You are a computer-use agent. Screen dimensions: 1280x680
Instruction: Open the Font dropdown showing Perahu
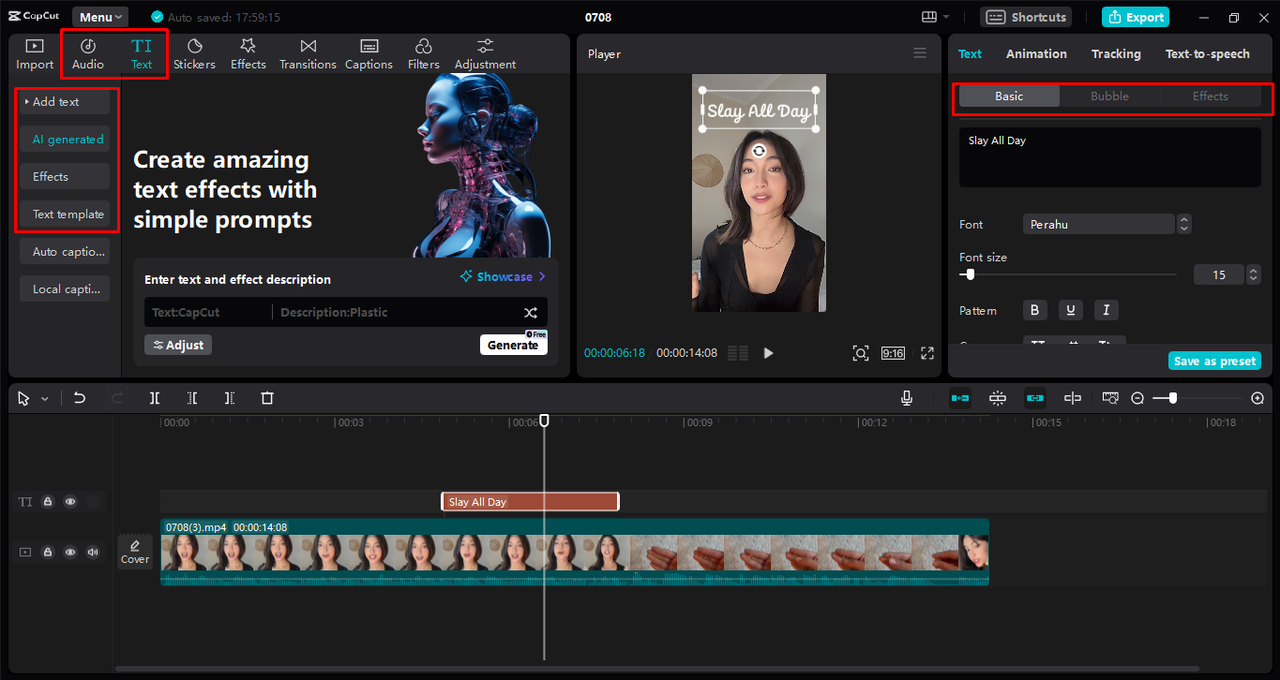coord(1098,224)
